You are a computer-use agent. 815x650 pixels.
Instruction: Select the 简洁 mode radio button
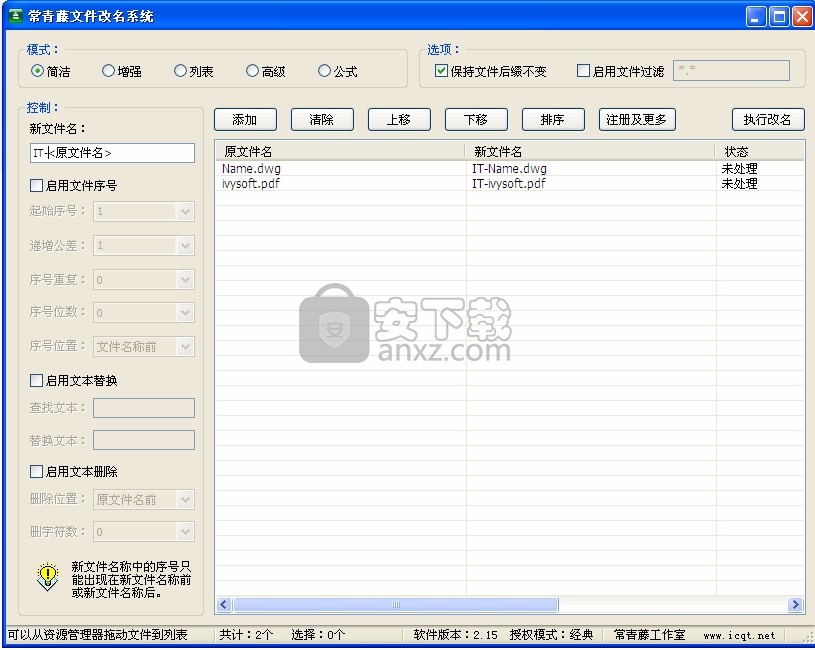point(37,71)
